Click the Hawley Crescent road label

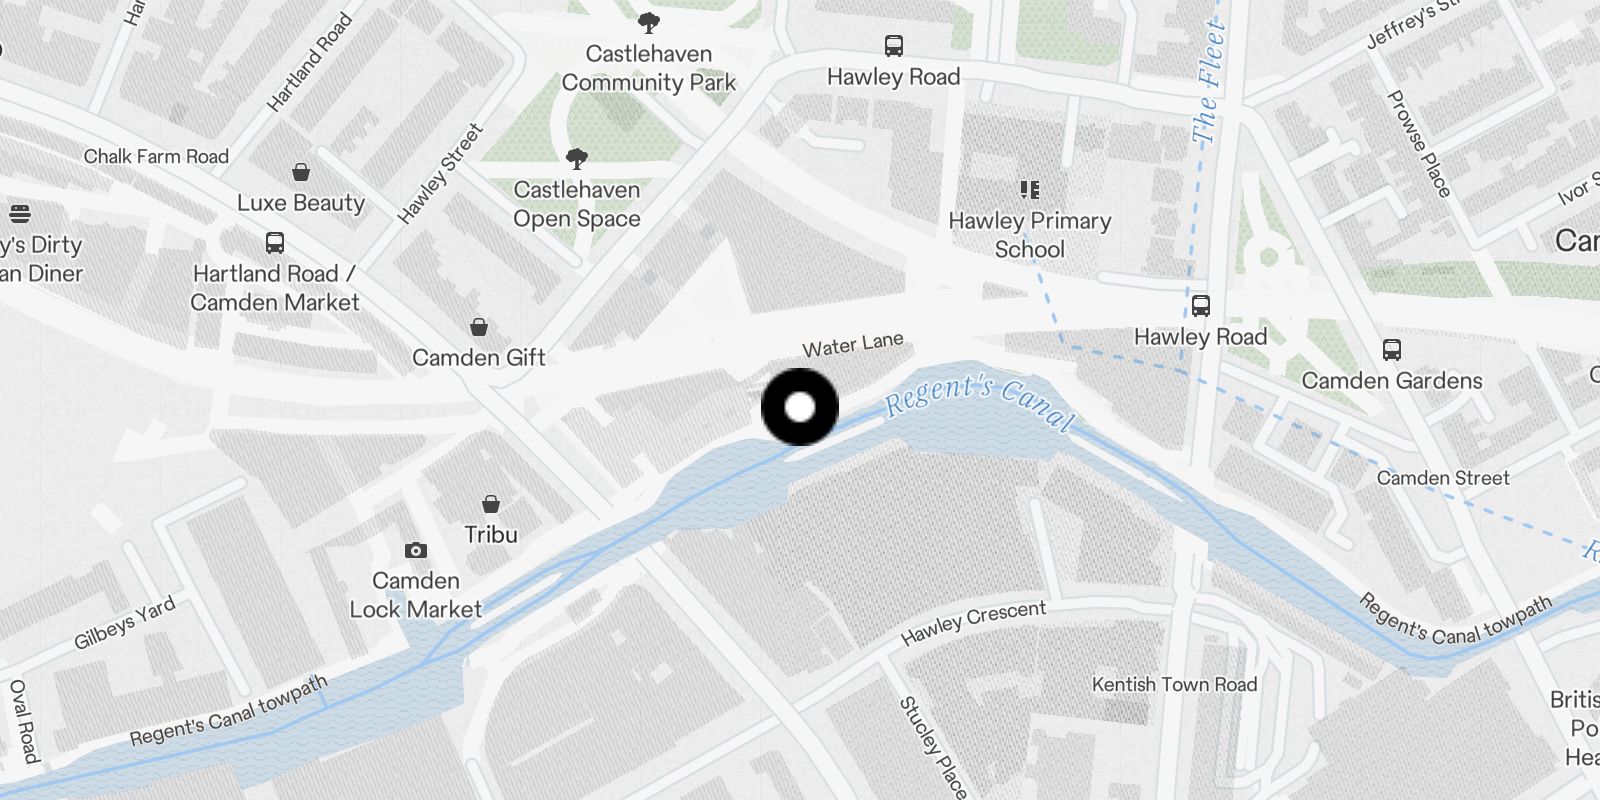(x=974, y=623)
